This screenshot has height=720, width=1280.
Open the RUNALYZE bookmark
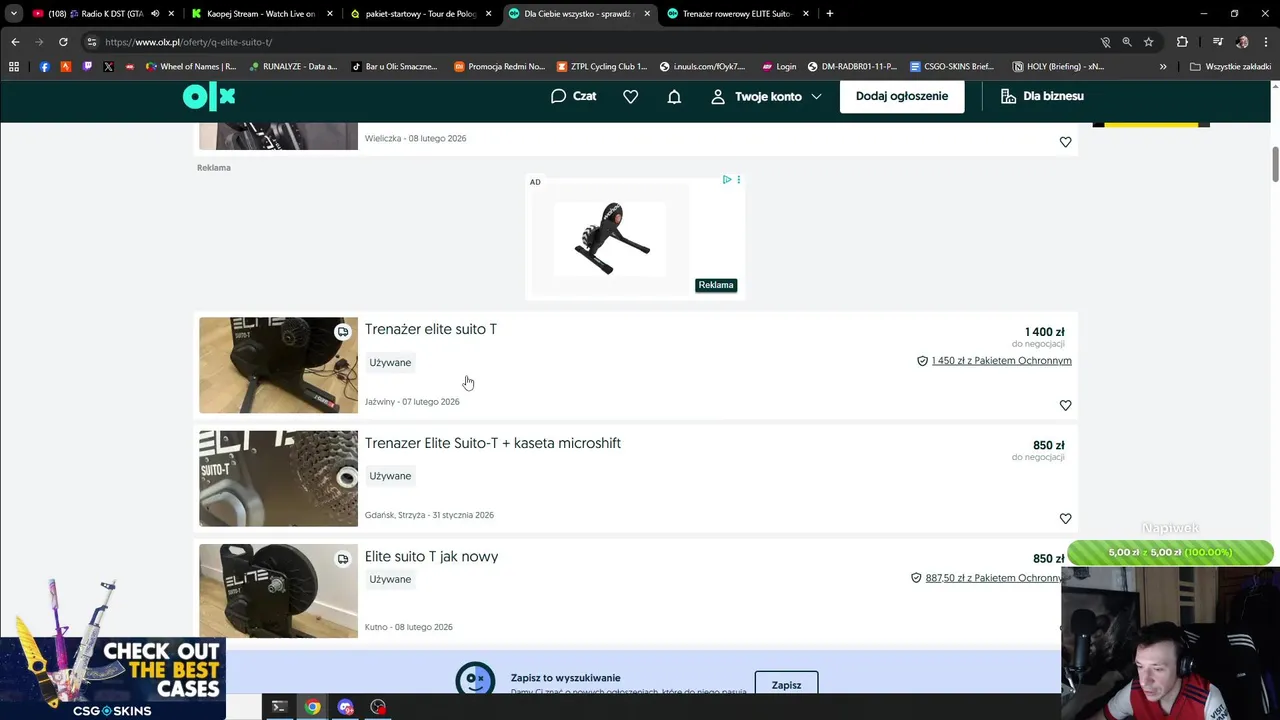(294, 67)
